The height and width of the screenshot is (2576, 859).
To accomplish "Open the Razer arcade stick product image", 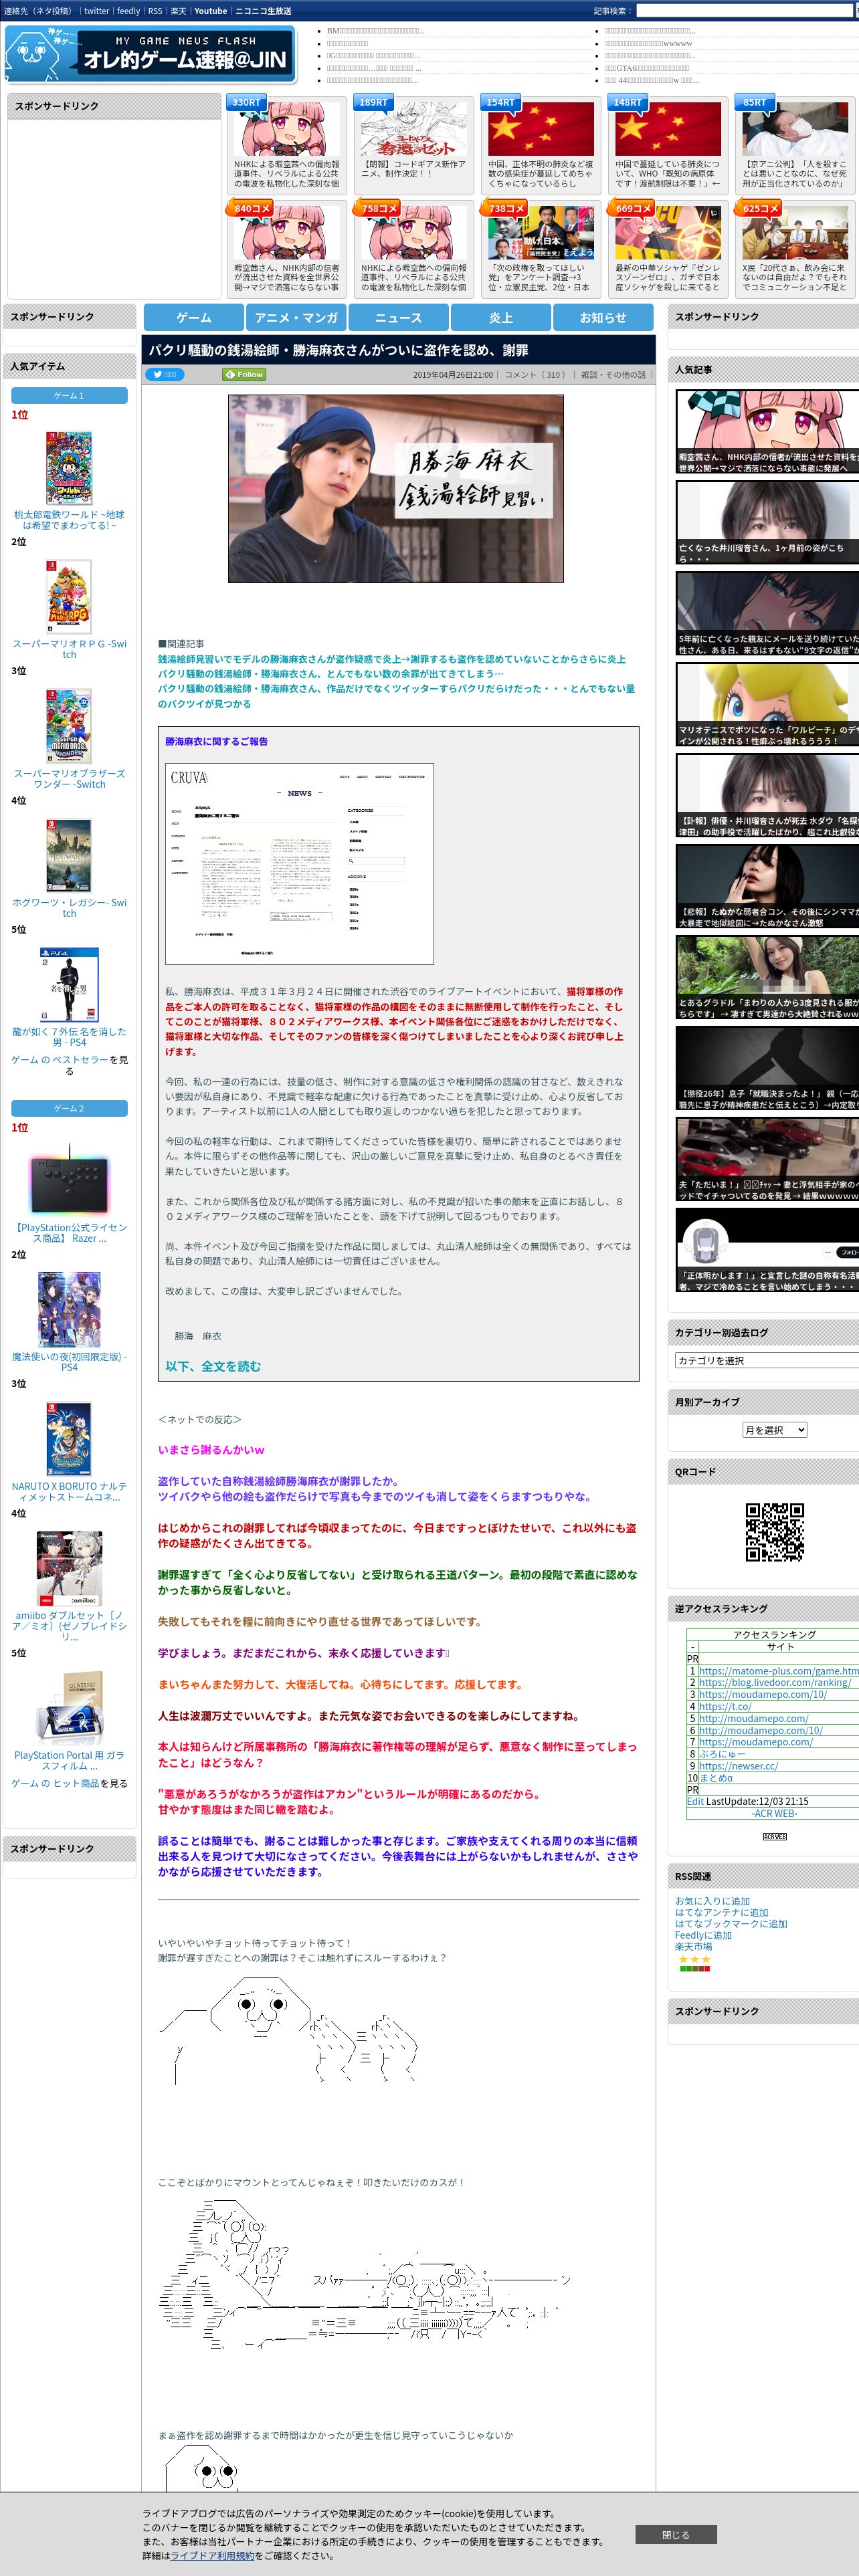I will (69, 1181).
